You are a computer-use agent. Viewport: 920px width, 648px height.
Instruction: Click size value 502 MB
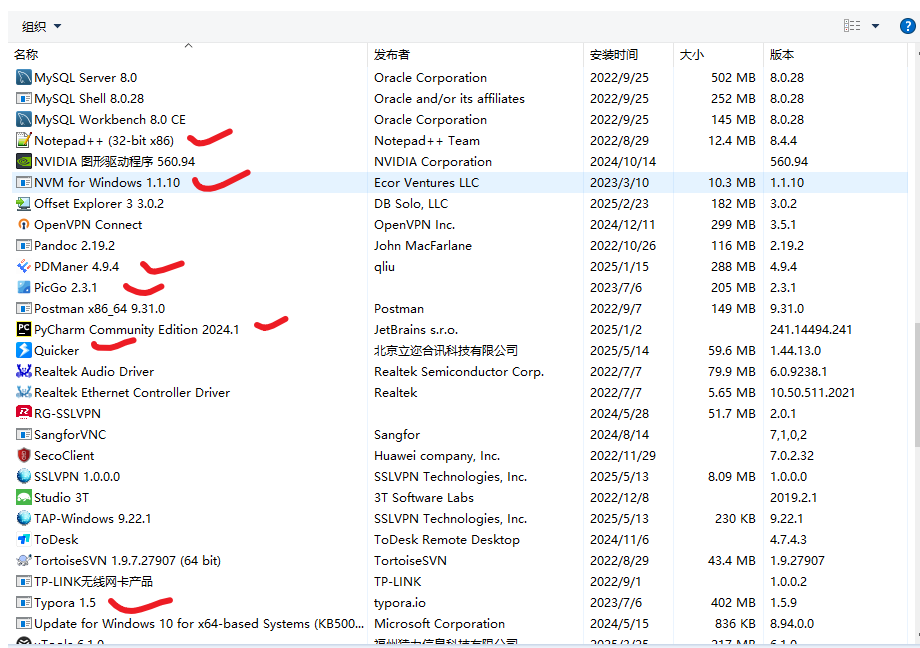click(733, 77)
